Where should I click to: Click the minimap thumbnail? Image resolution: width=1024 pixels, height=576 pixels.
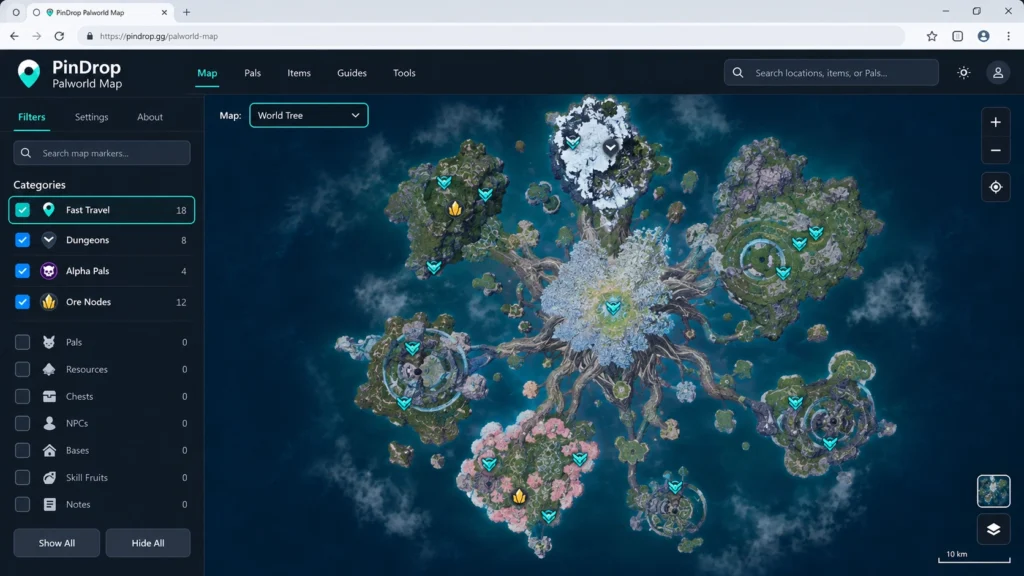tap(993, 491)
